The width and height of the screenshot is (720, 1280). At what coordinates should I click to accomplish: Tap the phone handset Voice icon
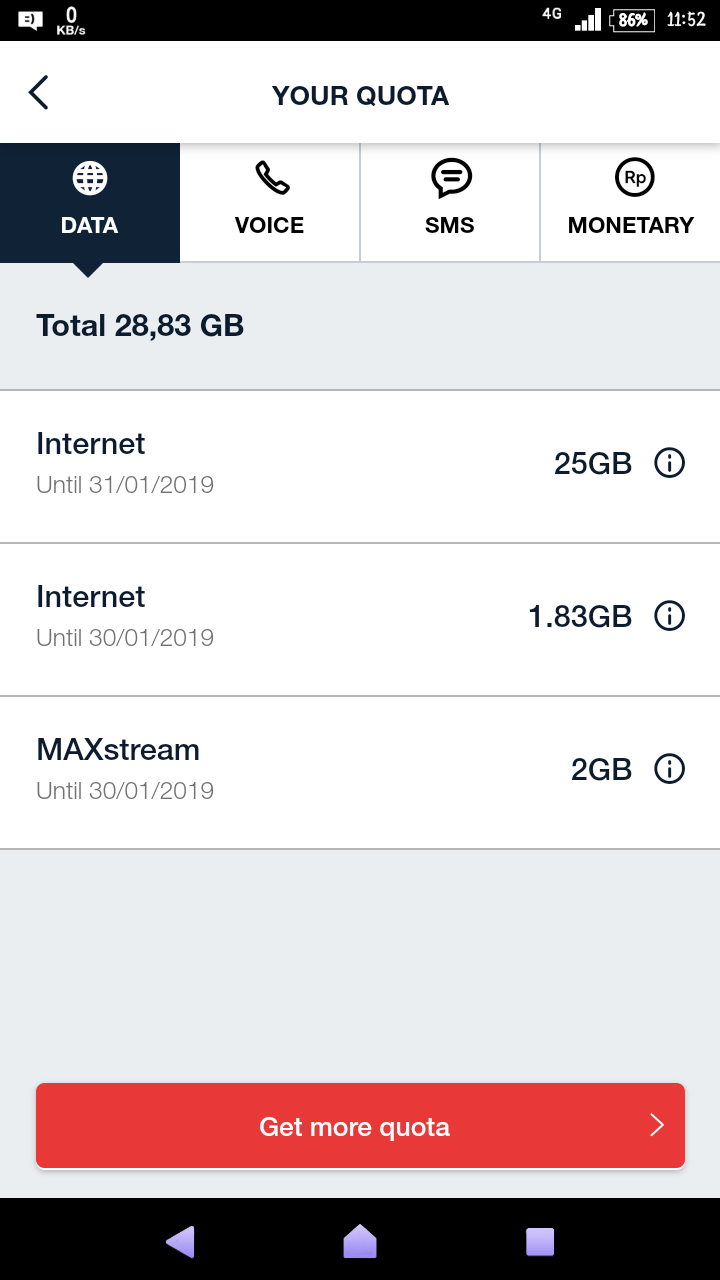click(x=270, y=178)
